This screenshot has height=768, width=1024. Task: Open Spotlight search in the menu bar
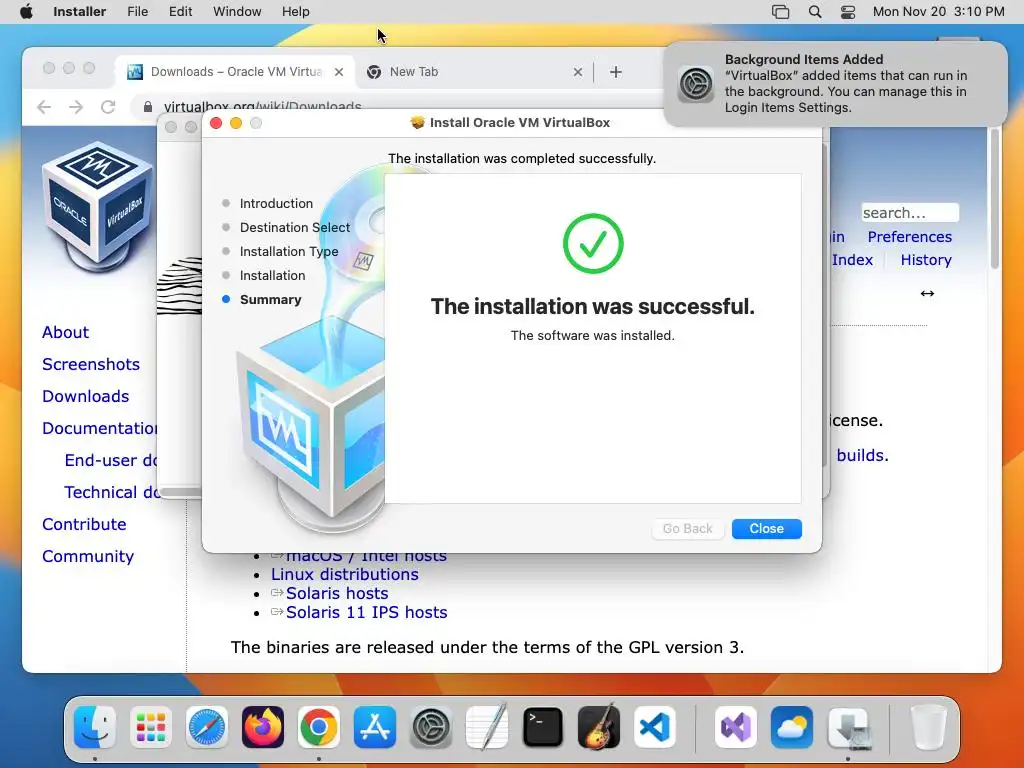coord(814,12)
